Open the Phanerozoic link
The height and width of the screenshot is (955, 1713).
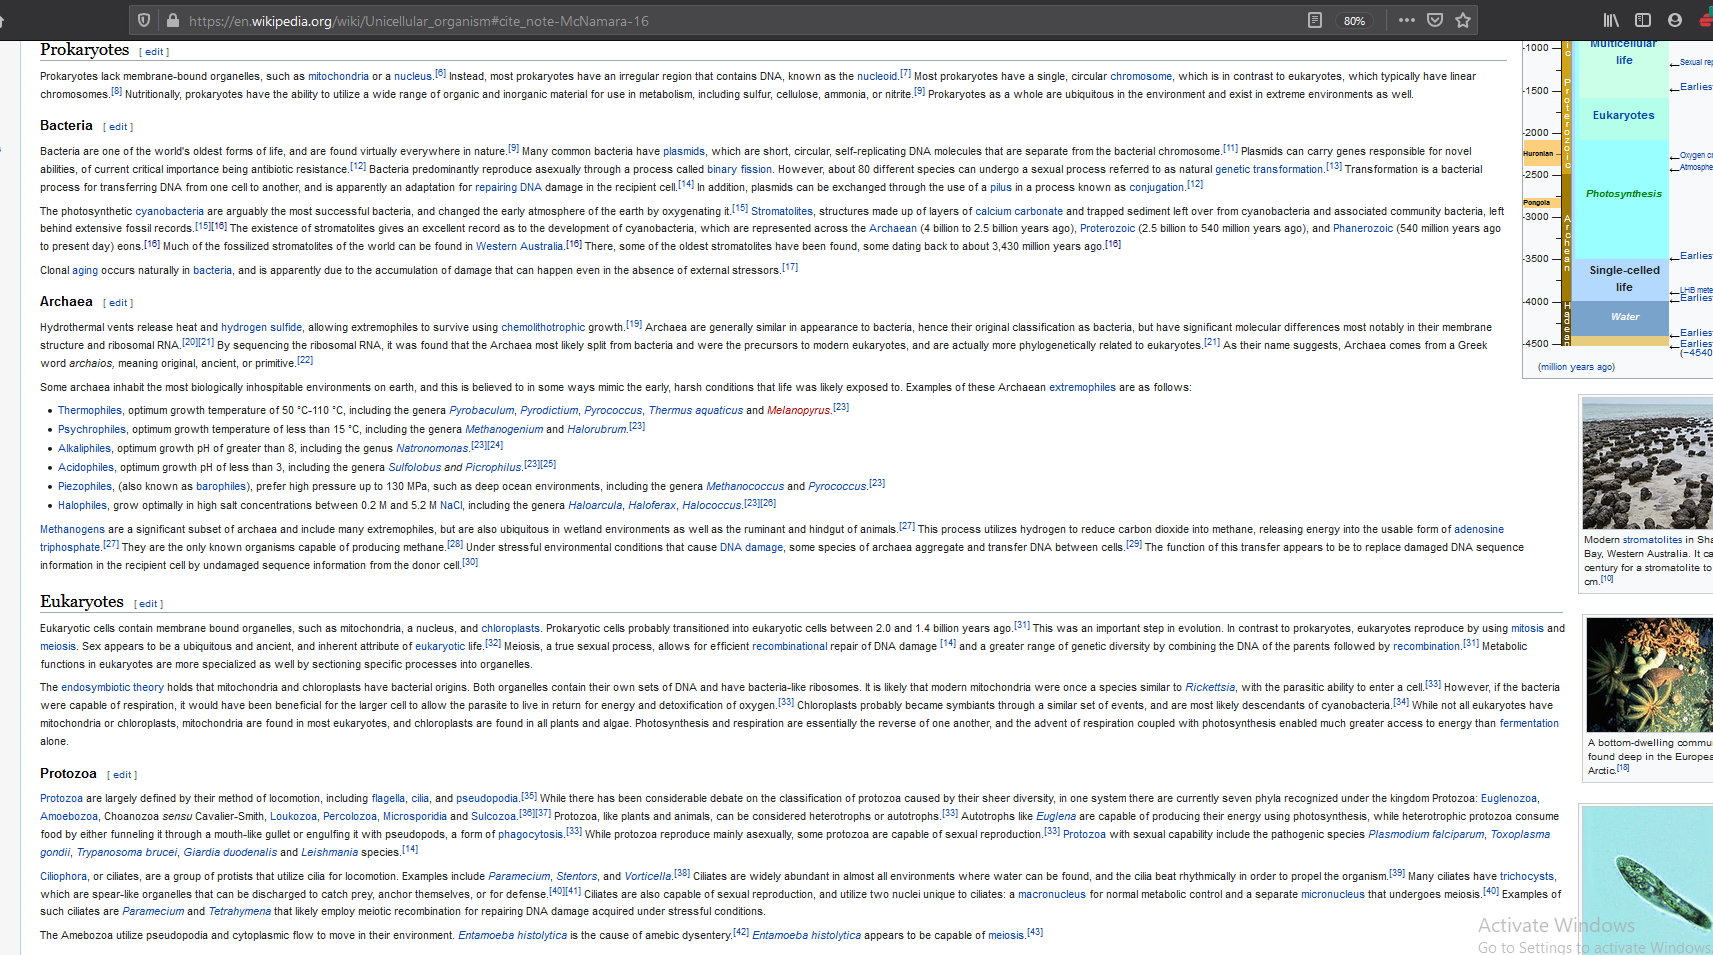tap(1363, 229)
